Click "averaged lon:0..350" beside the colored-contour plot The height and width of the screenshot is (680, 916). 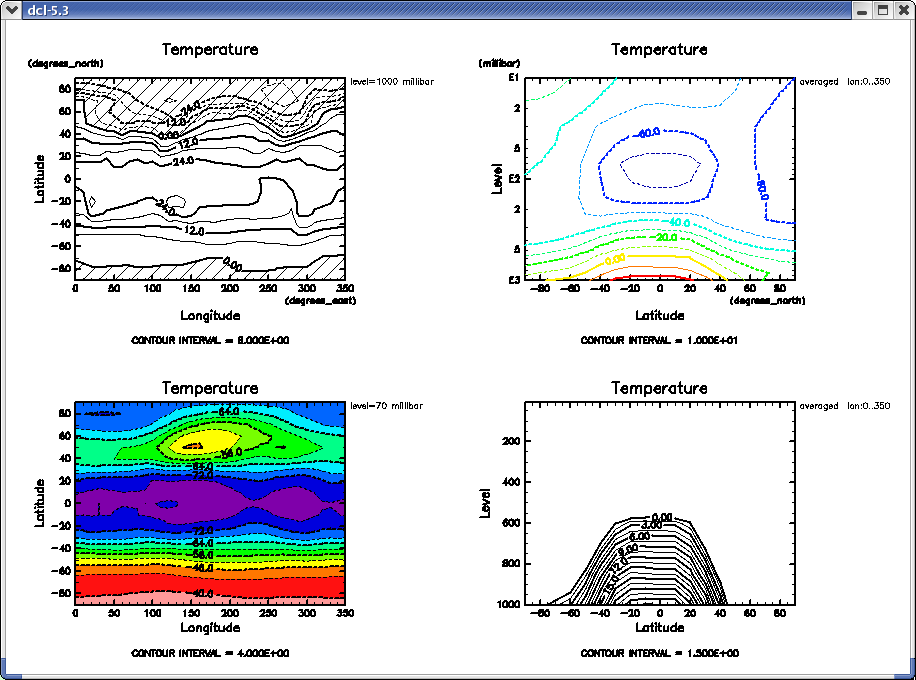click(x=845, y=82)
